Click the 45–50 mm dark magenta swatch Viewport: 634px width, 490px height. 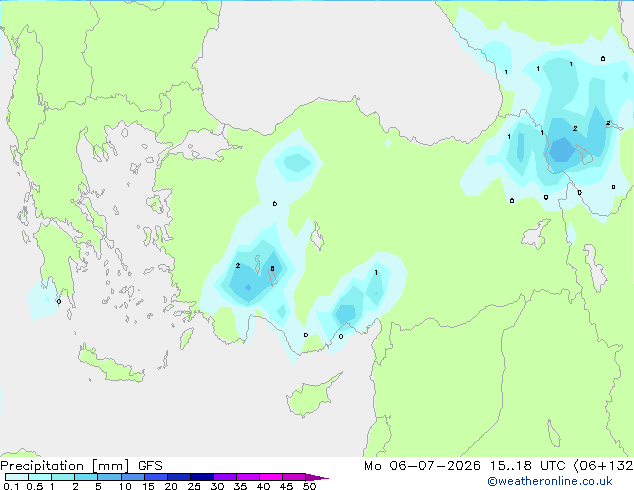pos(294,477)
